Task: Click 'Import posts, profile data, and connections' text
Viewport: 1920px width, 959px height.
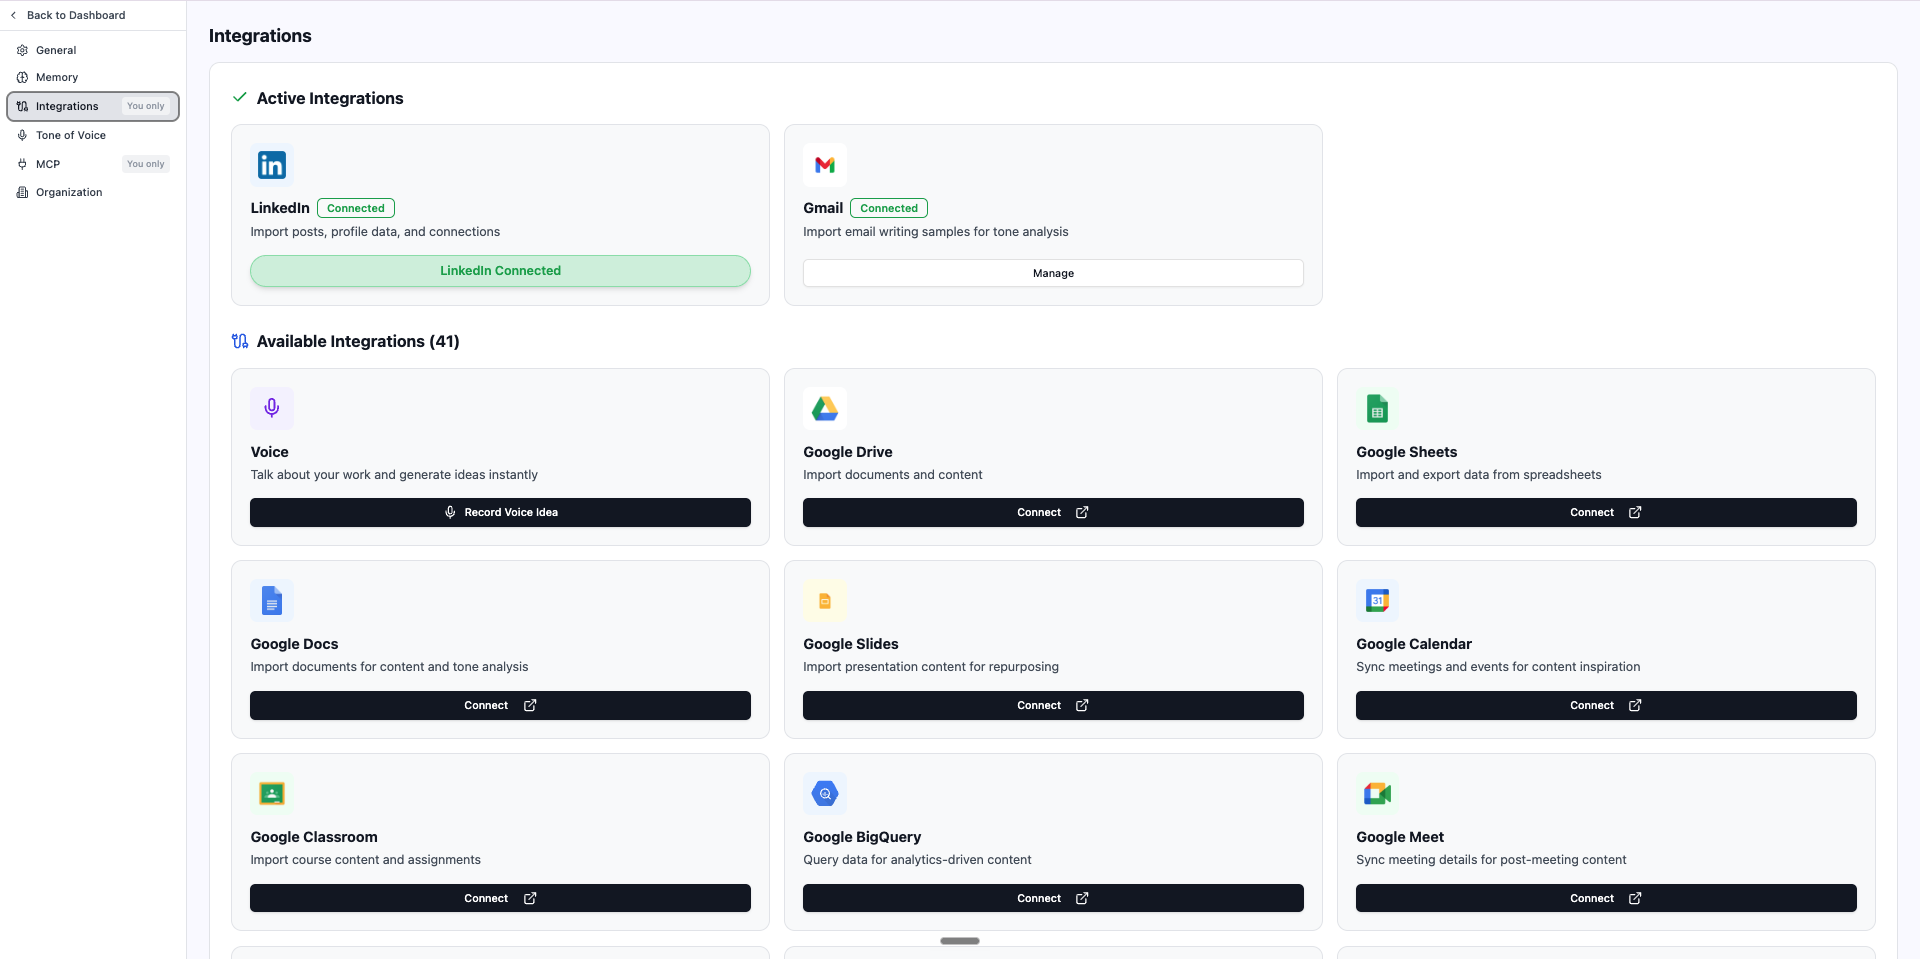Action: pos(375,232)
